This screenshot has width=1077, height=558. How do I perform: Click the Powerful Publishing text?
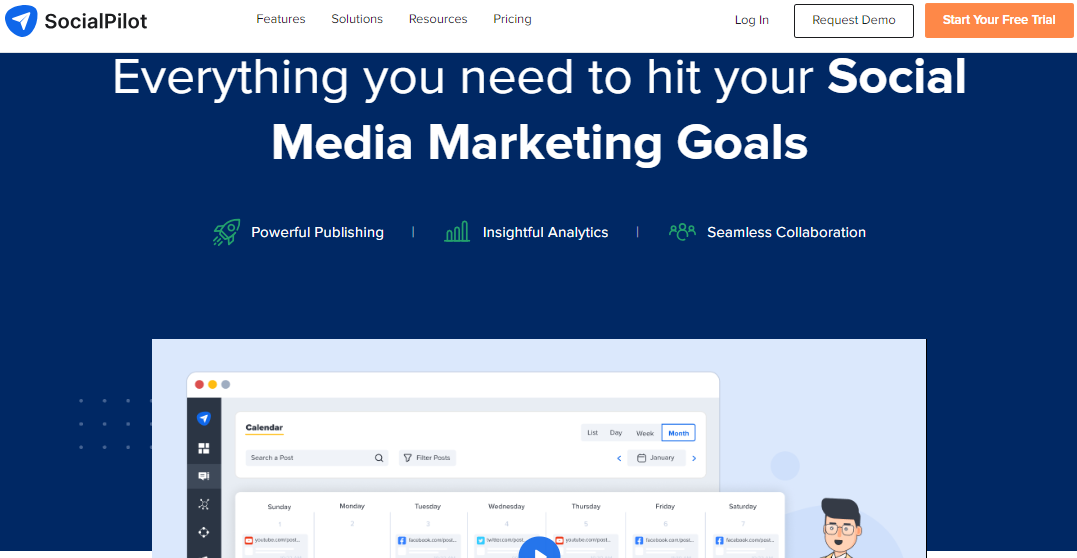click(317, 232)
